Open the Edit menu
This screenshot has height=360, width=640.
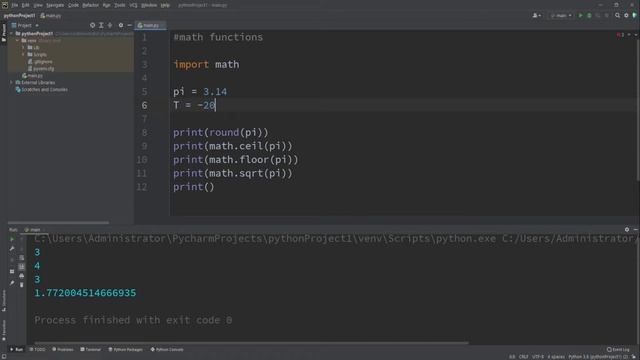(25, 5)
